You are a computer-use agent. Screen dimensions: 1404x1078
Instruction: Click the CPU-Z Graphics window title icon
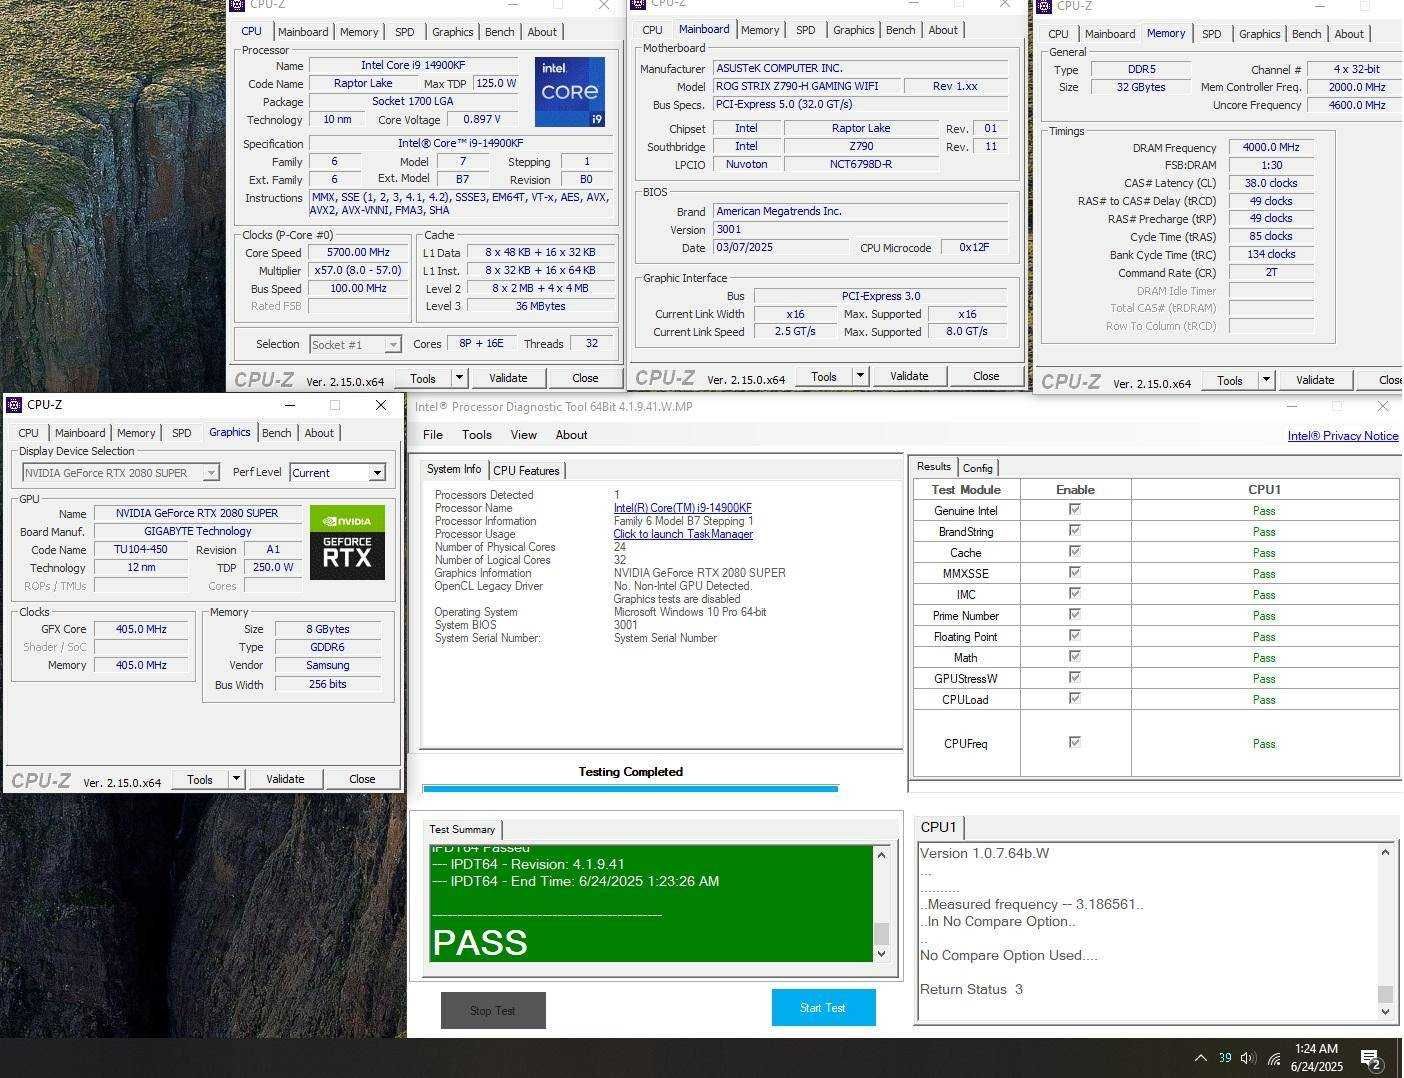(x=14, y=405)
